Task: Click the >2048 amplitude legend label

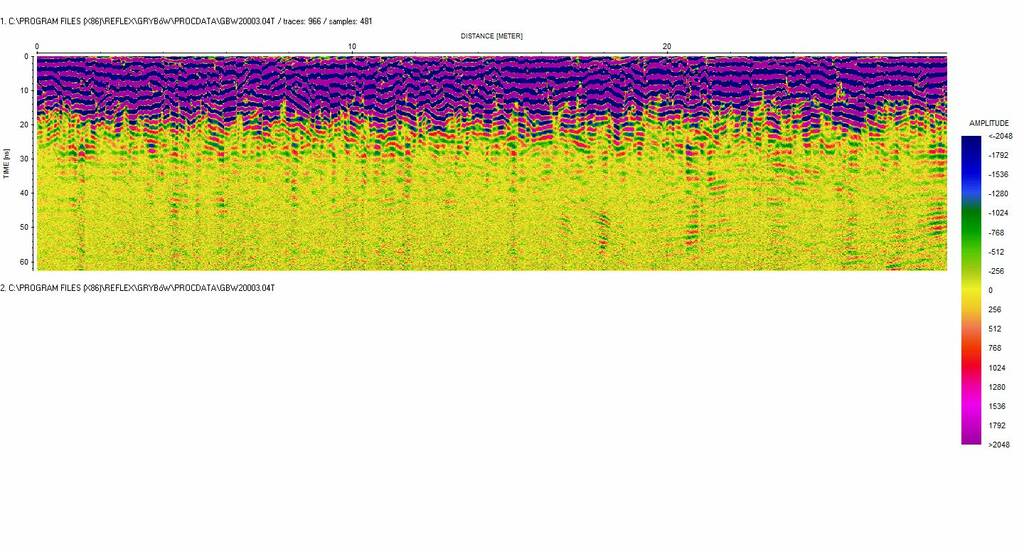Action: tap(999, 444)
